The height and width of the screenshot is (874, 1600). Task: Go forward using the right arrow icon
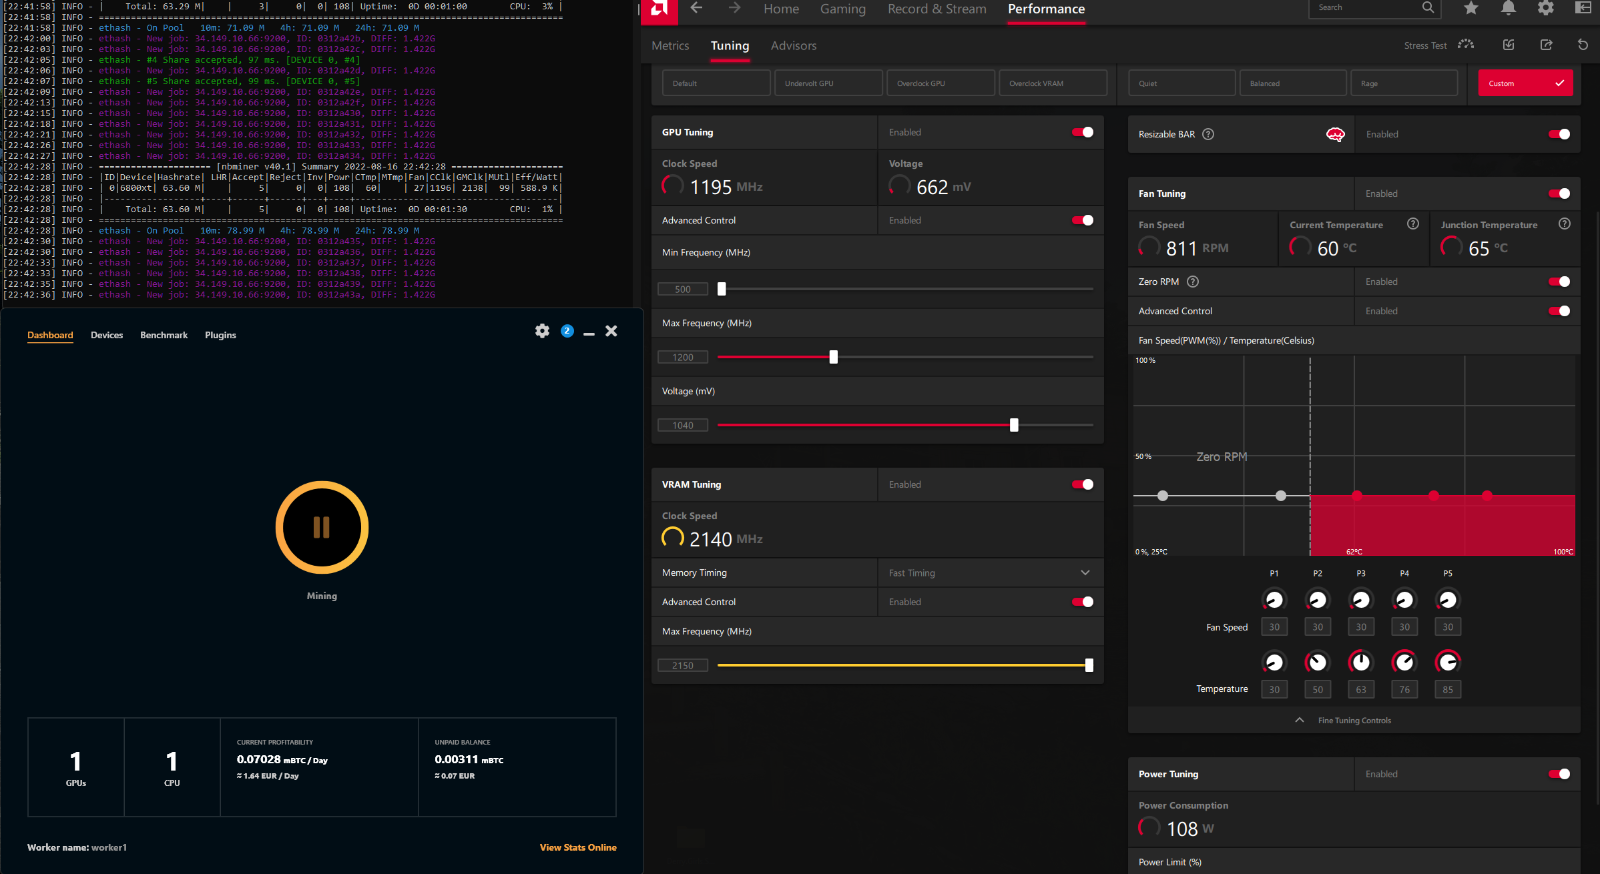coord(735,8)
